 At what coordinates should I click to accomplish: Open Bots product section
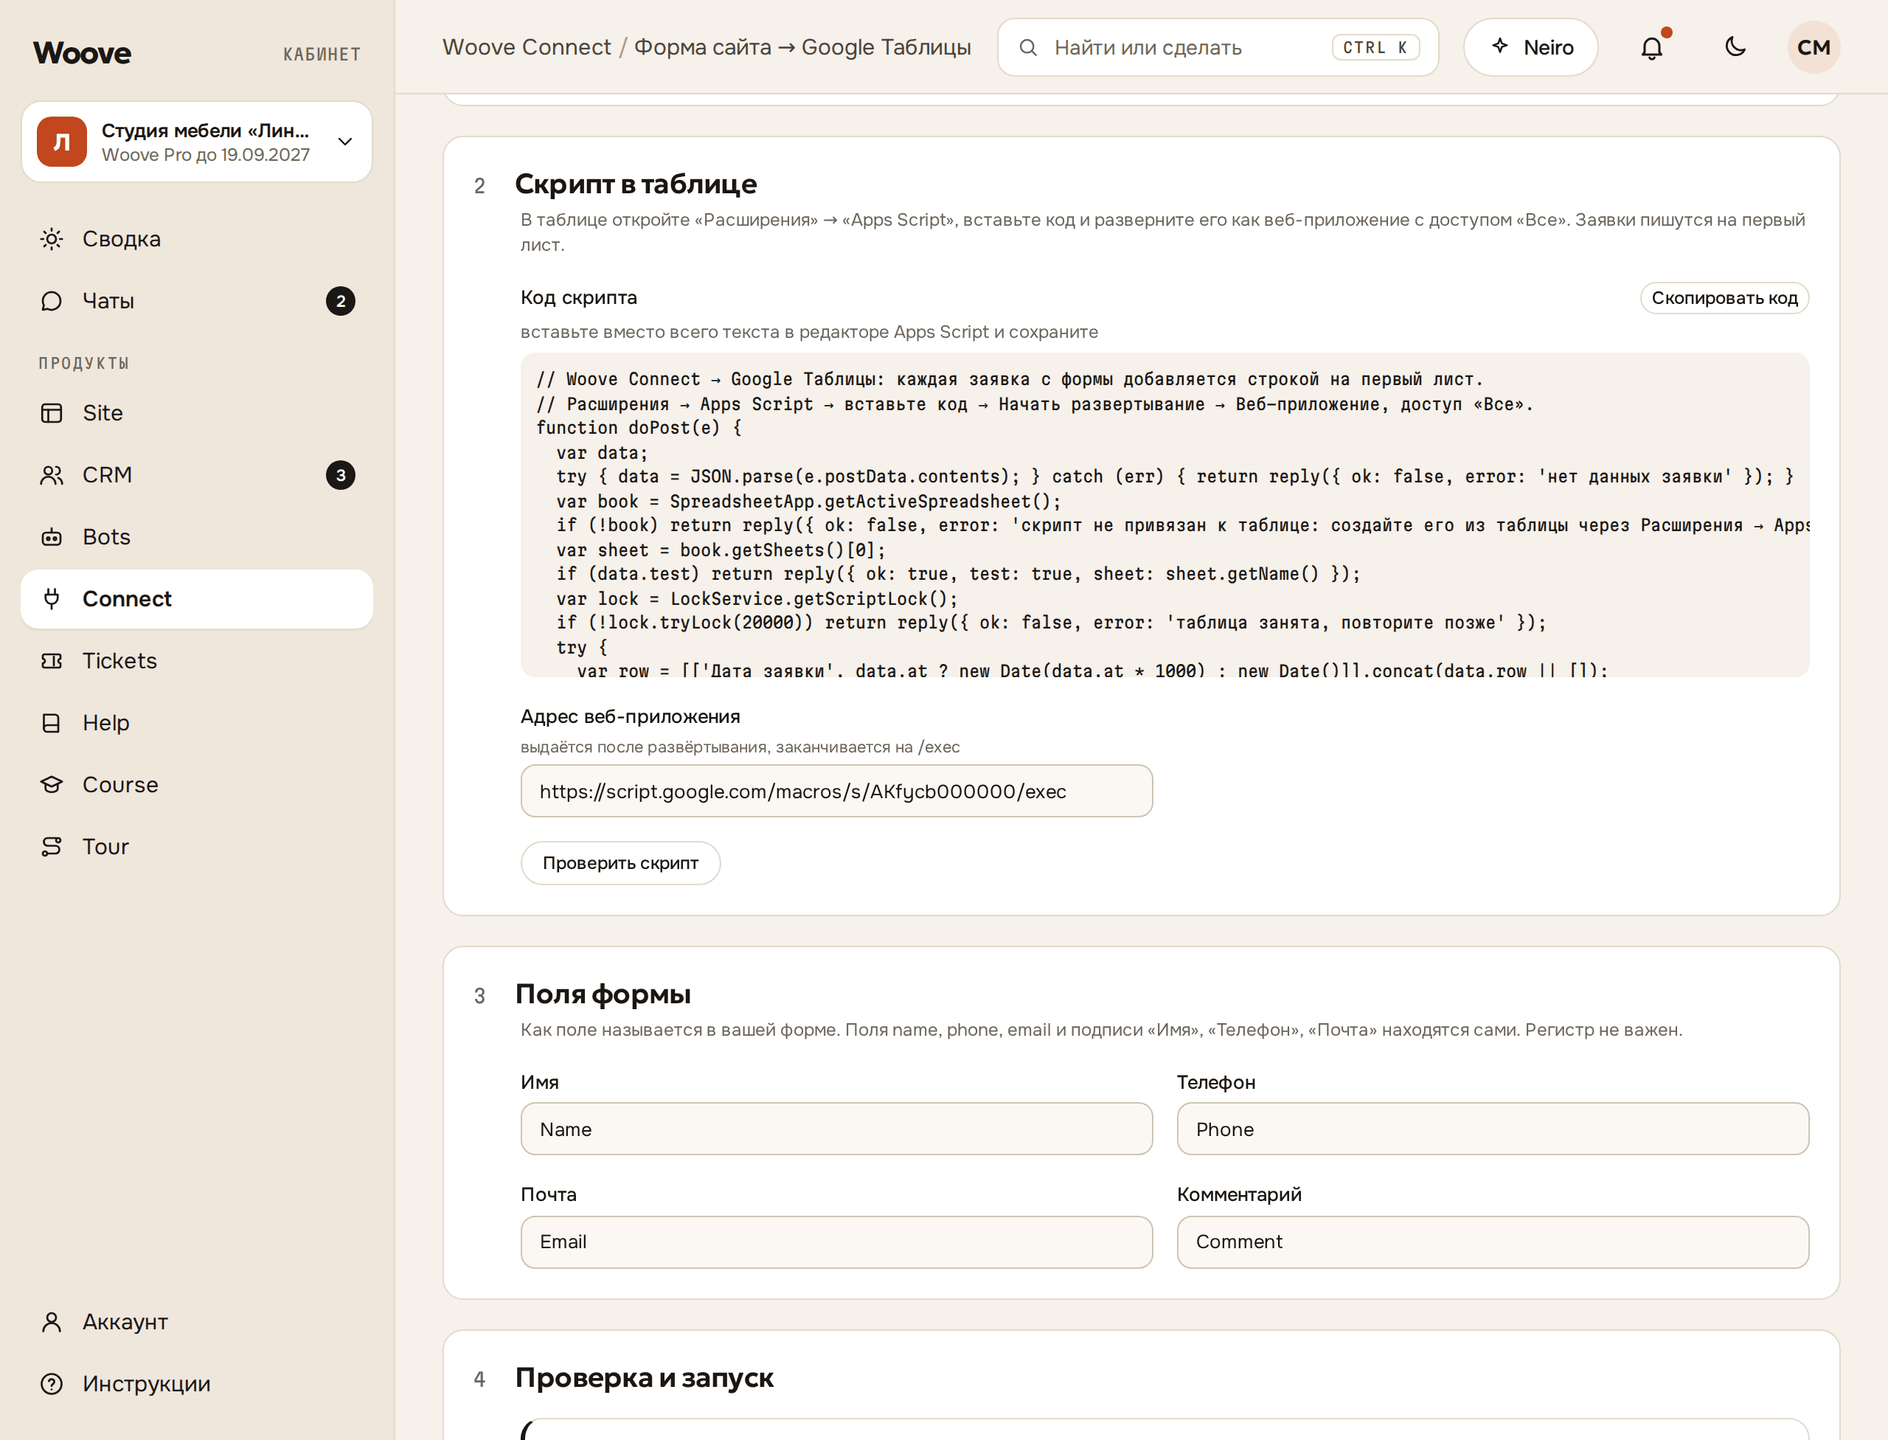click(197, 537)
